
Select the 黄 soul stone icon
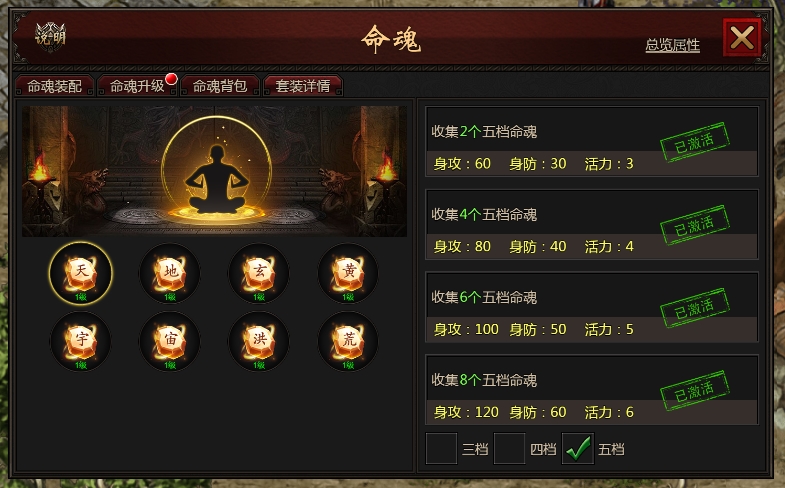[348, 273]
